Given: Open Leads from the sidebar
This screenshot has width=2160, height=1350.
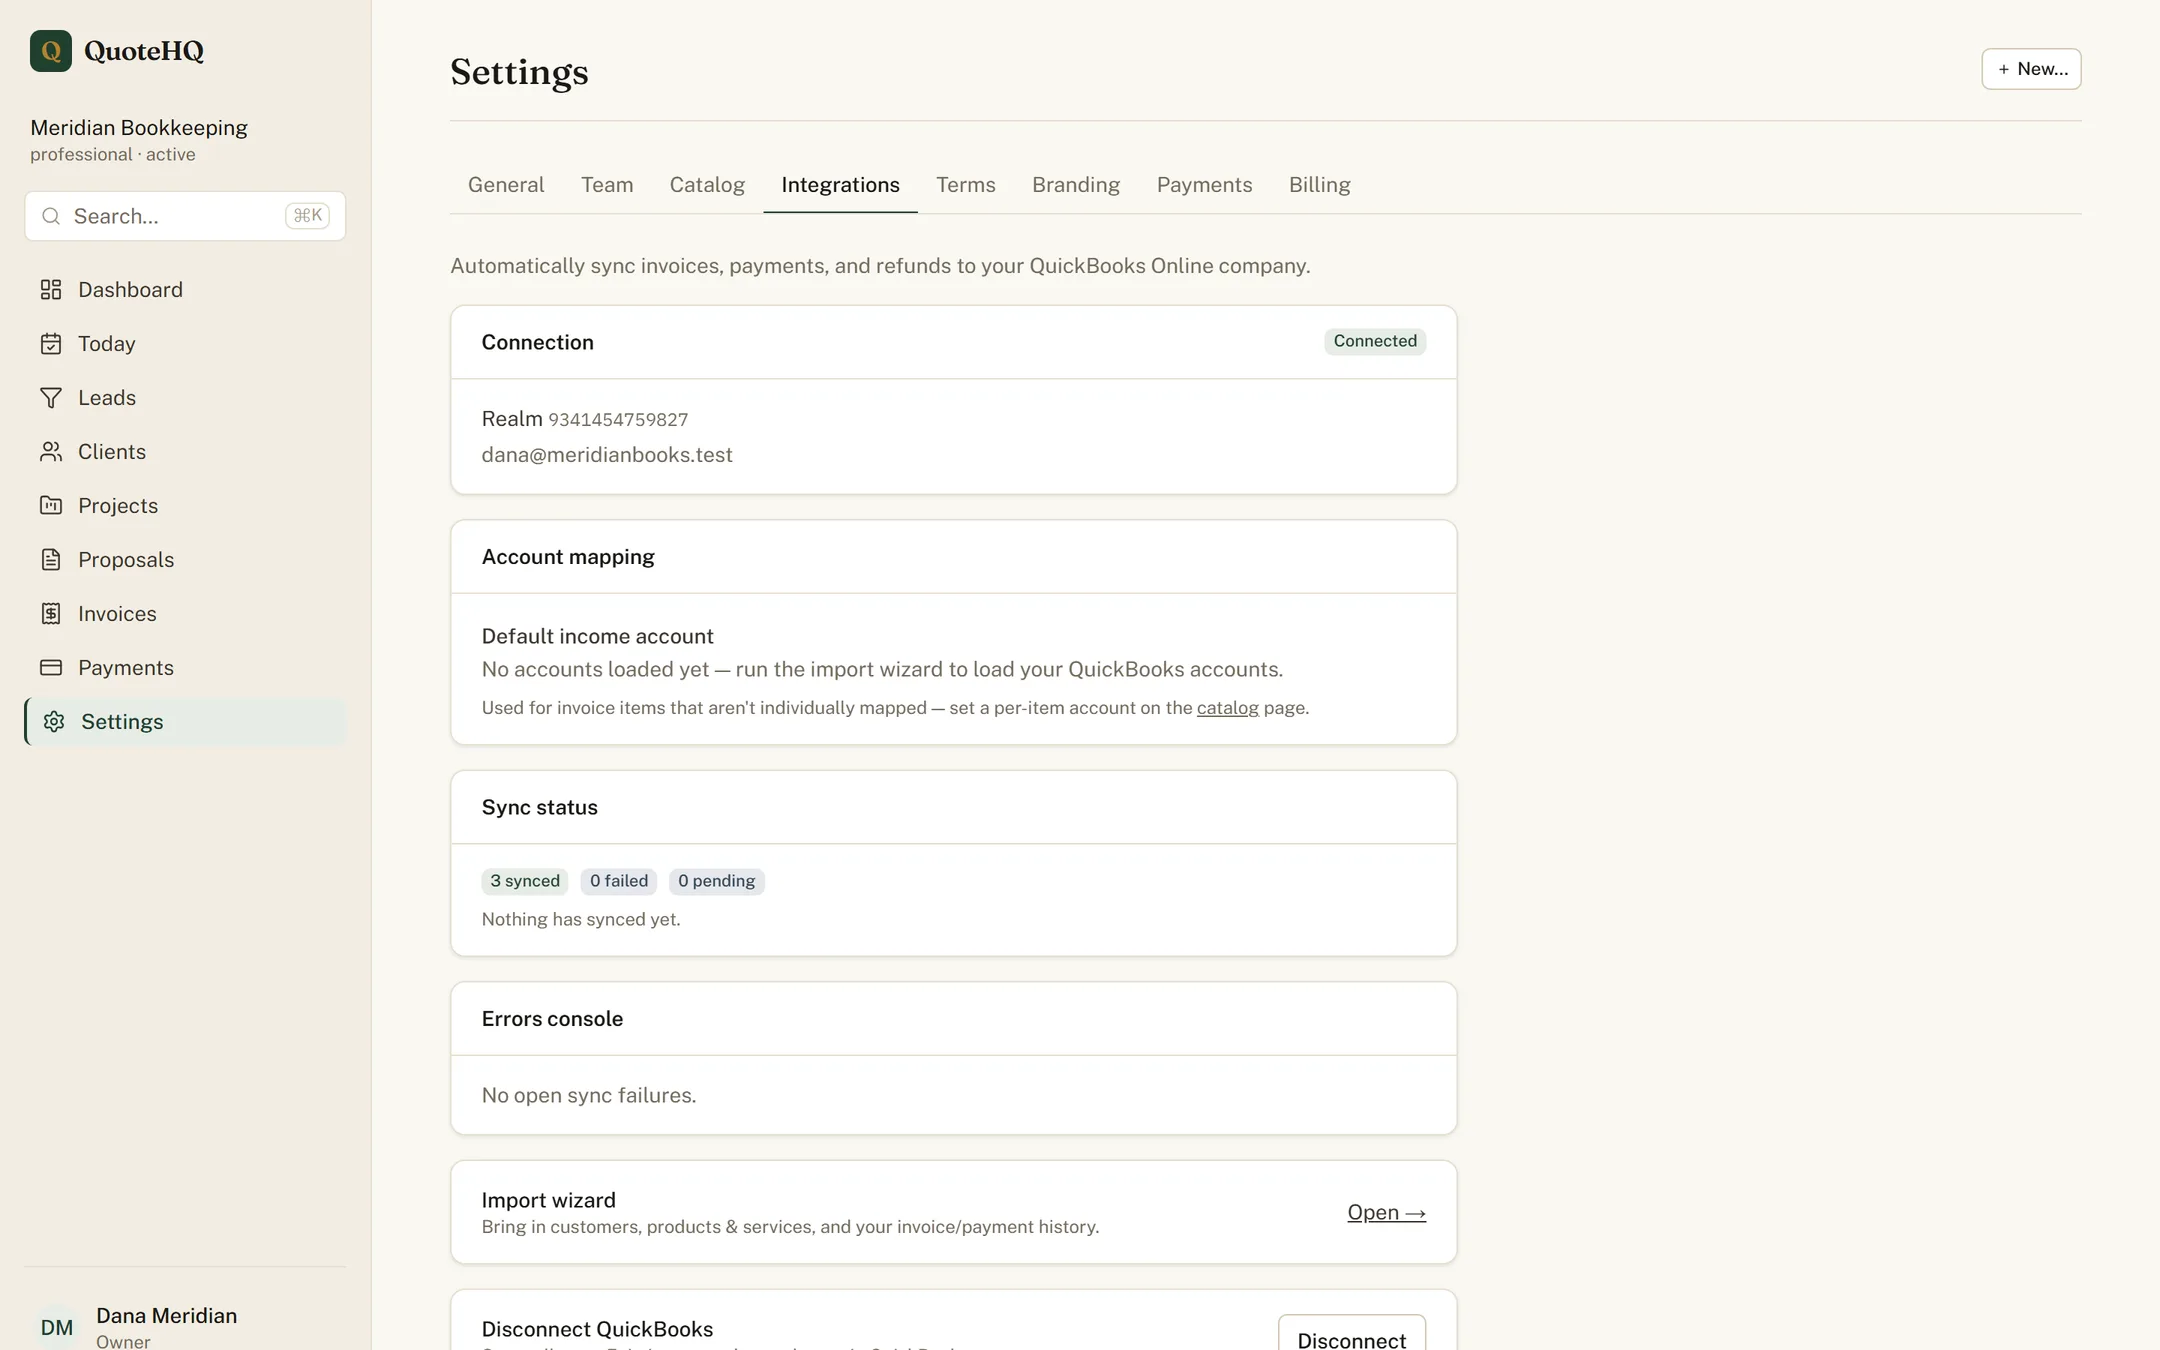Looking at the screenshot, I should 185,398.
